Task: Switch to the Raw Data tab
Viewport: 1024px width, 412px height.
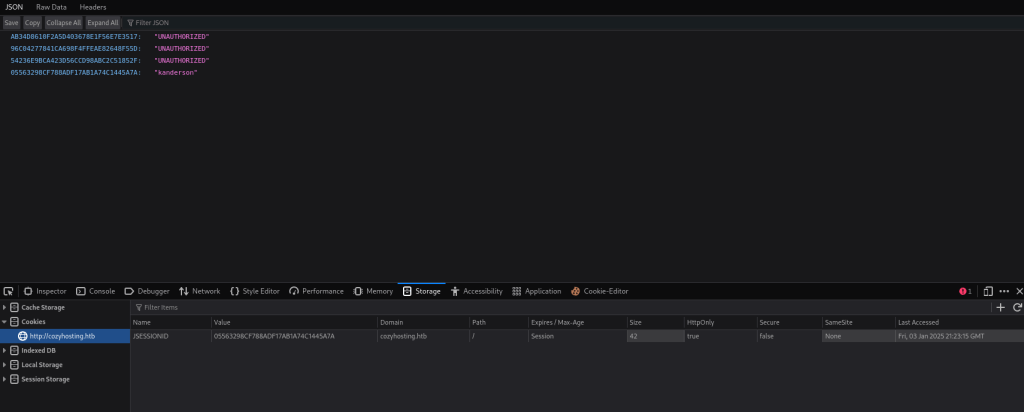Action: [51, 7]
